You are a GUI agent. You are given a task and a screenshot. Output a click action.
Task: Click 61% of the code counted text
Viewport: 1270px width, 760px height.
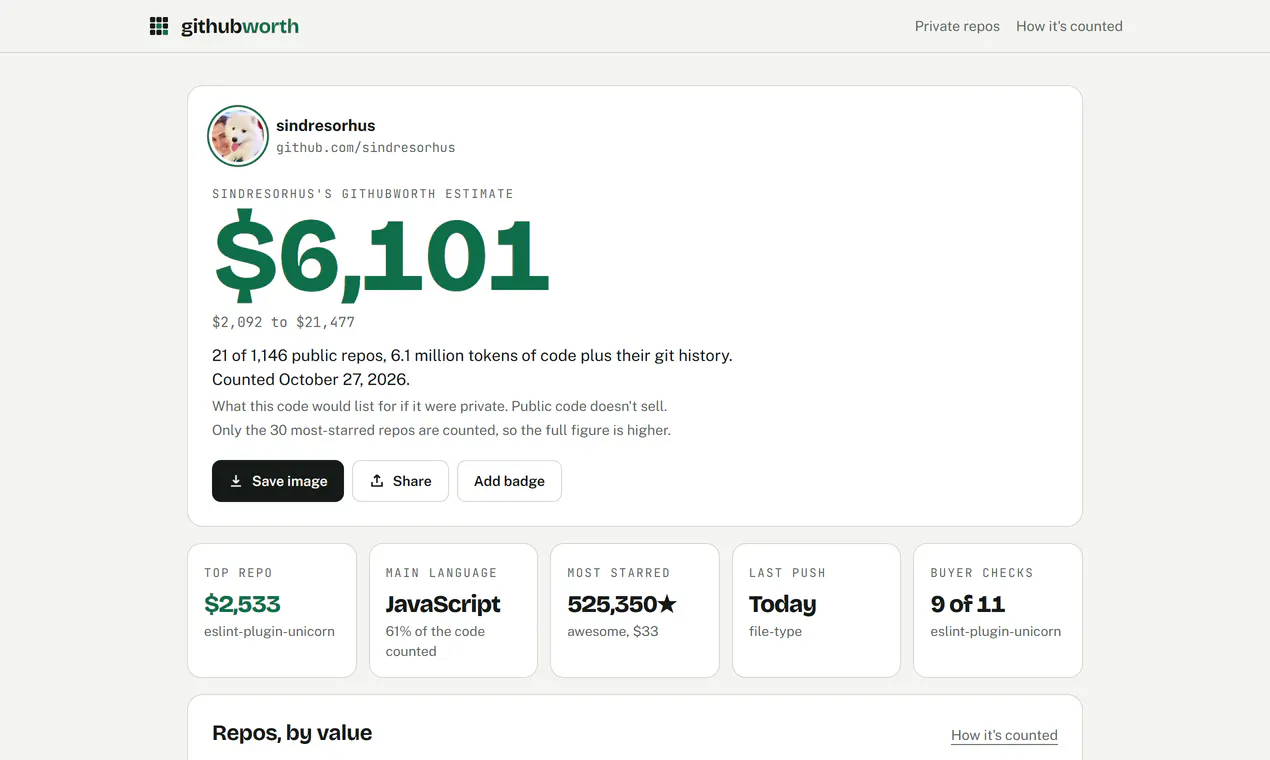(435, 641)
